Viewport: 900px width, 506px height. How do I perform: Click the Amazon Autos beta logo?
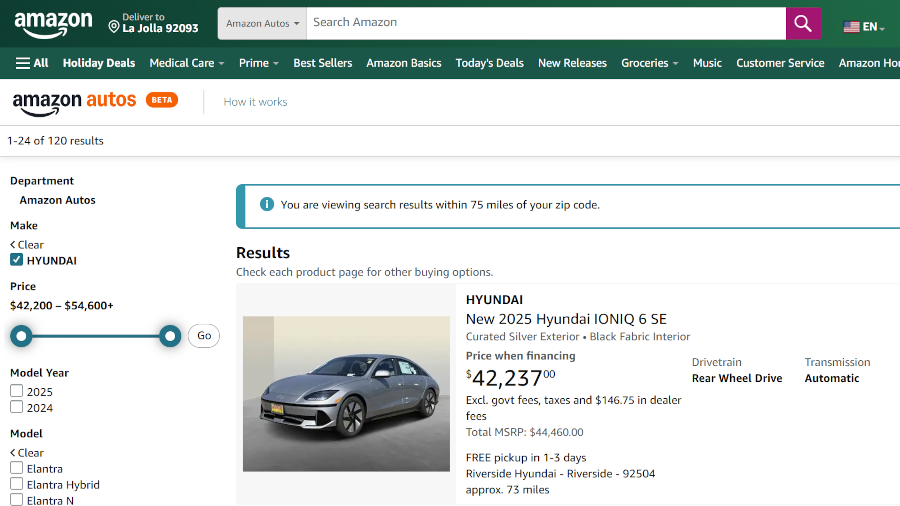[x=95, y=102]
